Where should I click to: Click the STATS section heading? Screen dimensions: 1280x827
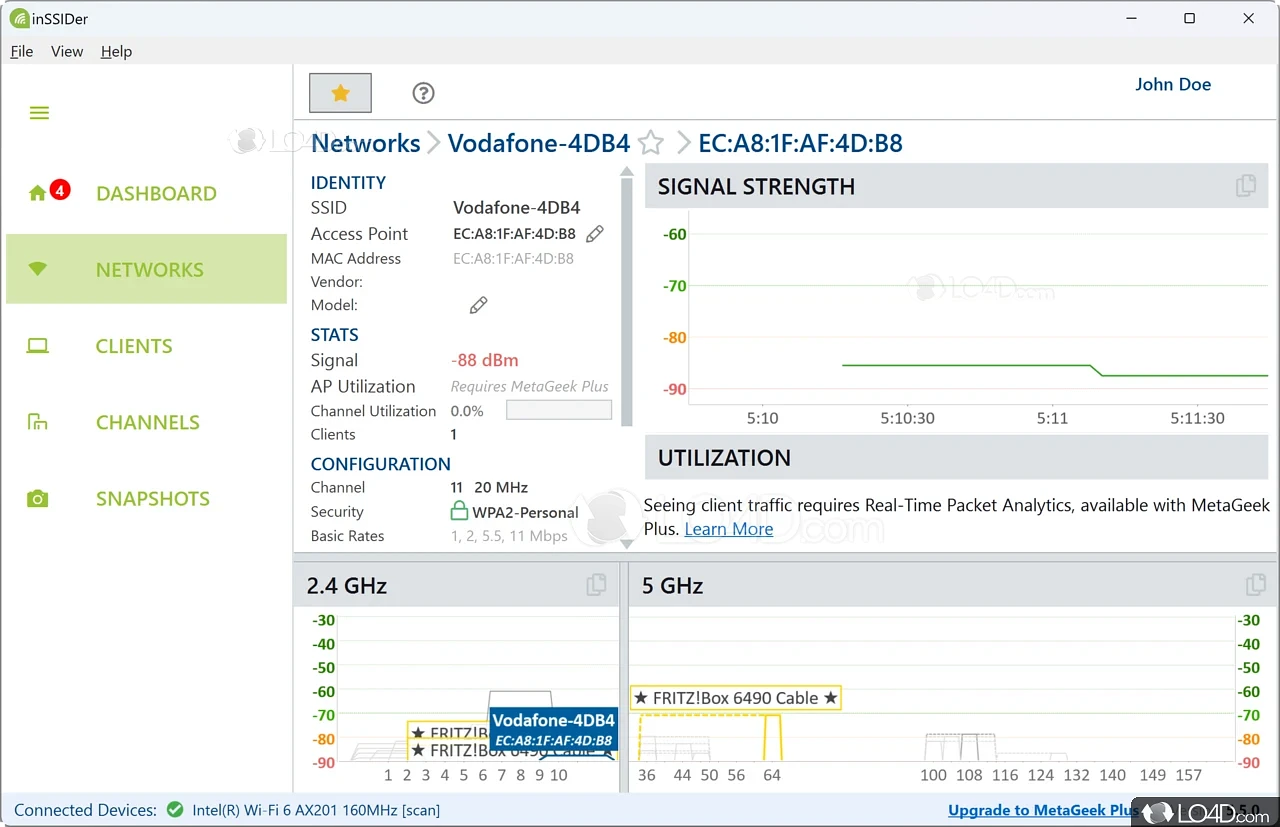pos(334,335)
